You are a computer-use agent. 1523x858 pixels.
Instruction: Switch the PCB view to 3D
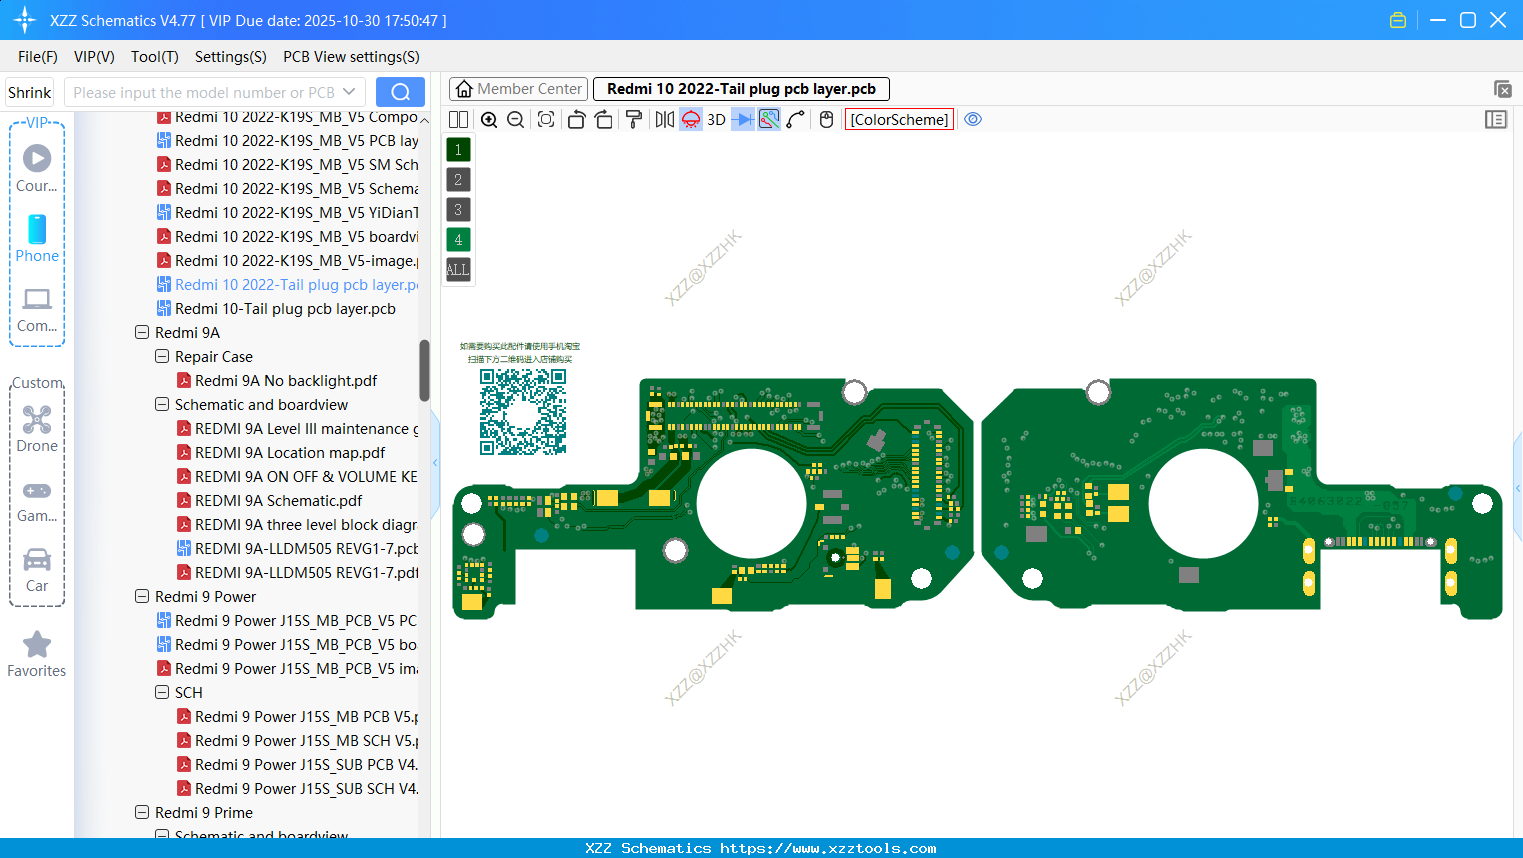tap(716, 119)
